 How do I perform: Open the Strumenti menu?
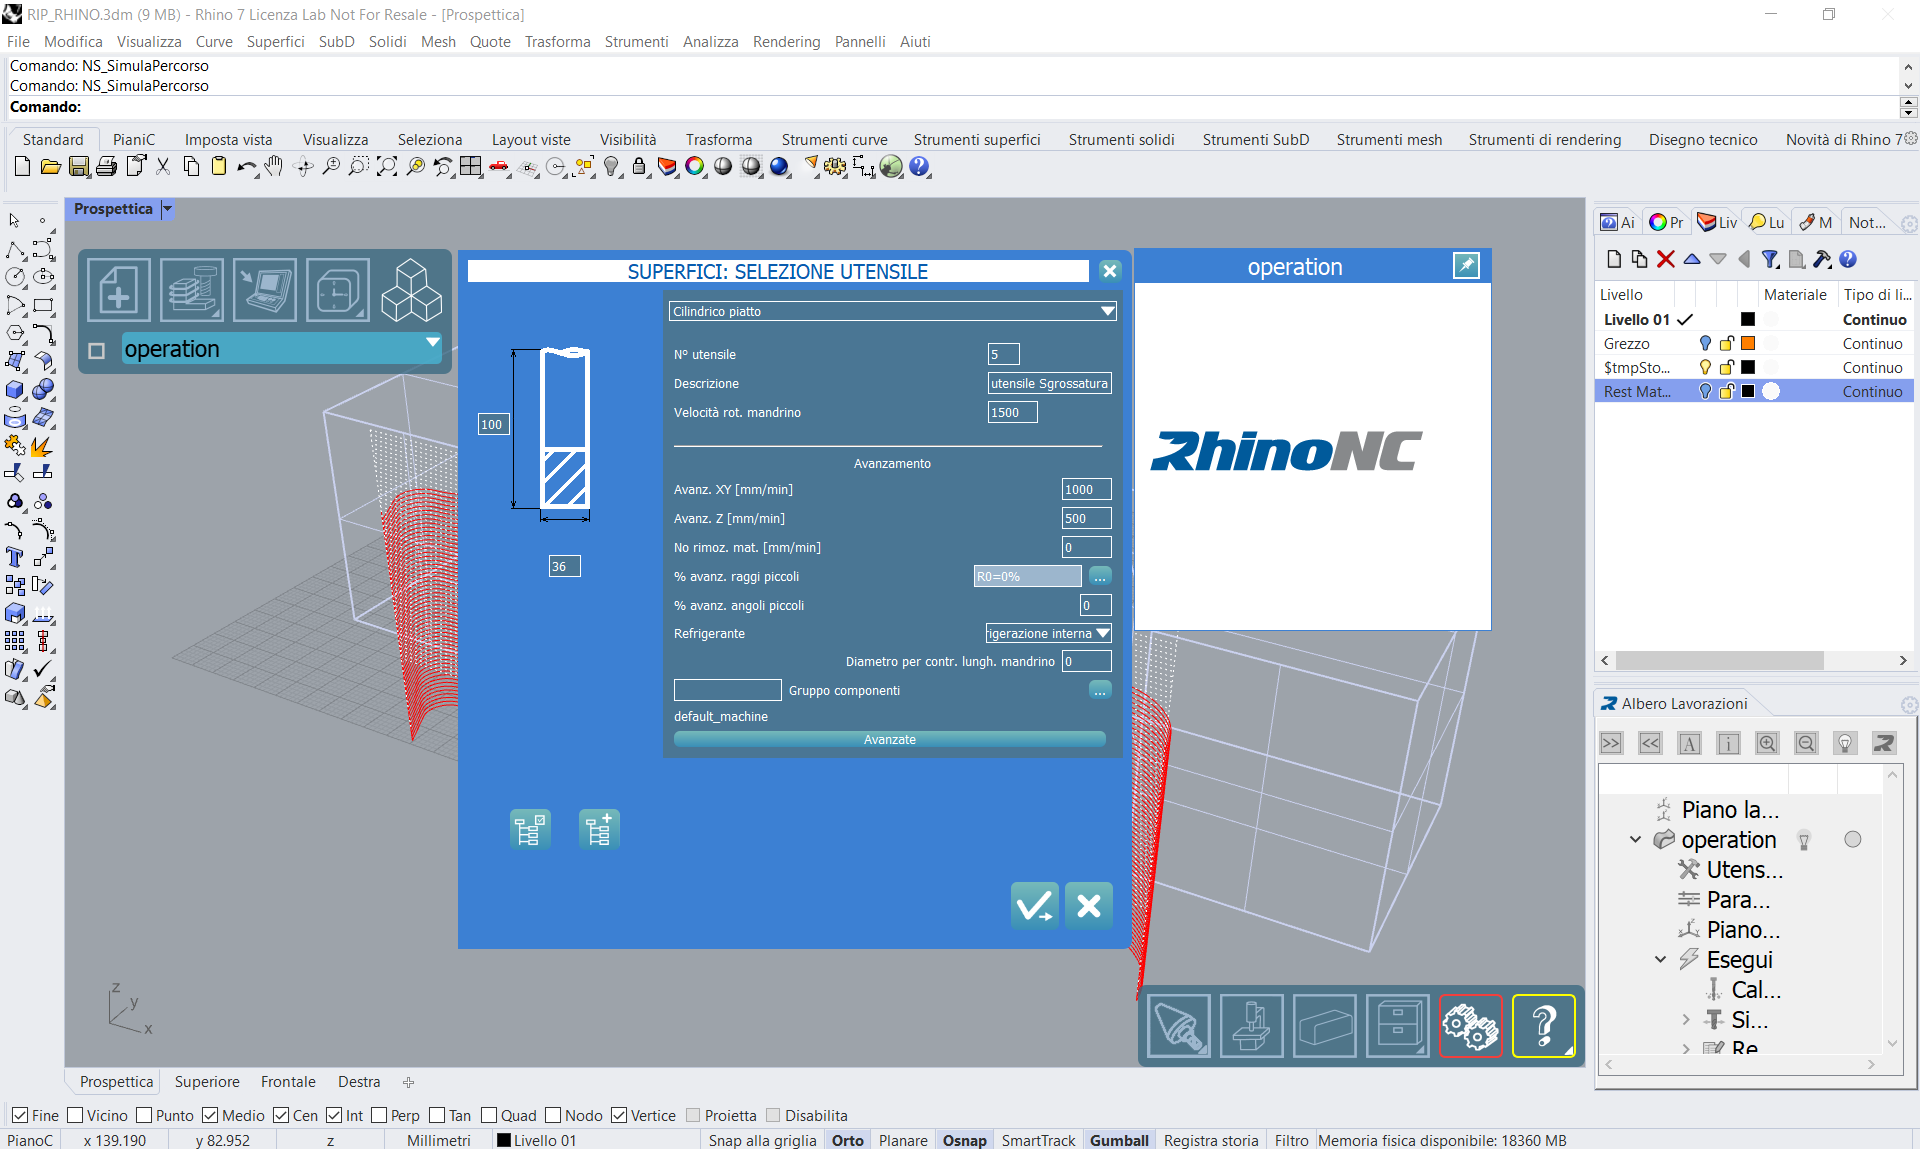pos(633,41)
